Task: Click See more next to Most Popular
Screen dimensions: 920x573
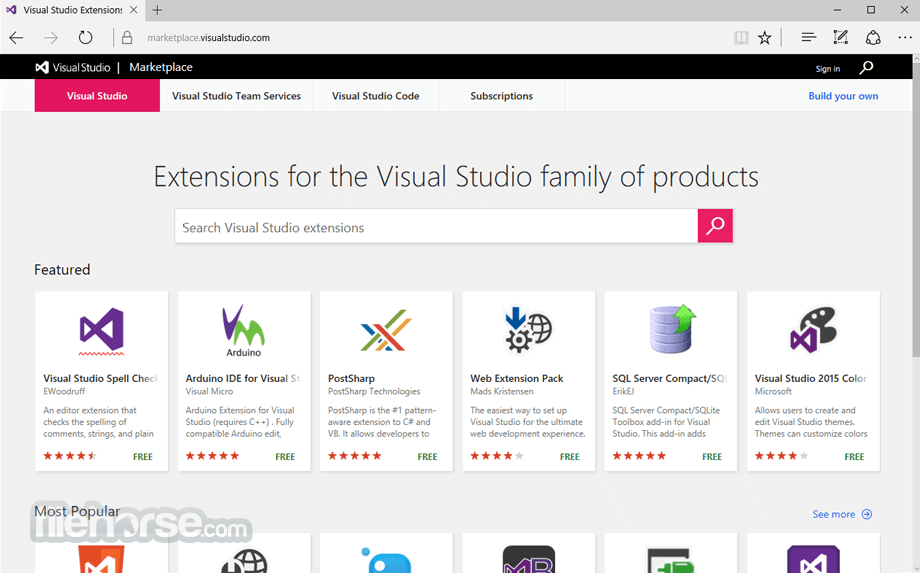Action: (842, 514)
